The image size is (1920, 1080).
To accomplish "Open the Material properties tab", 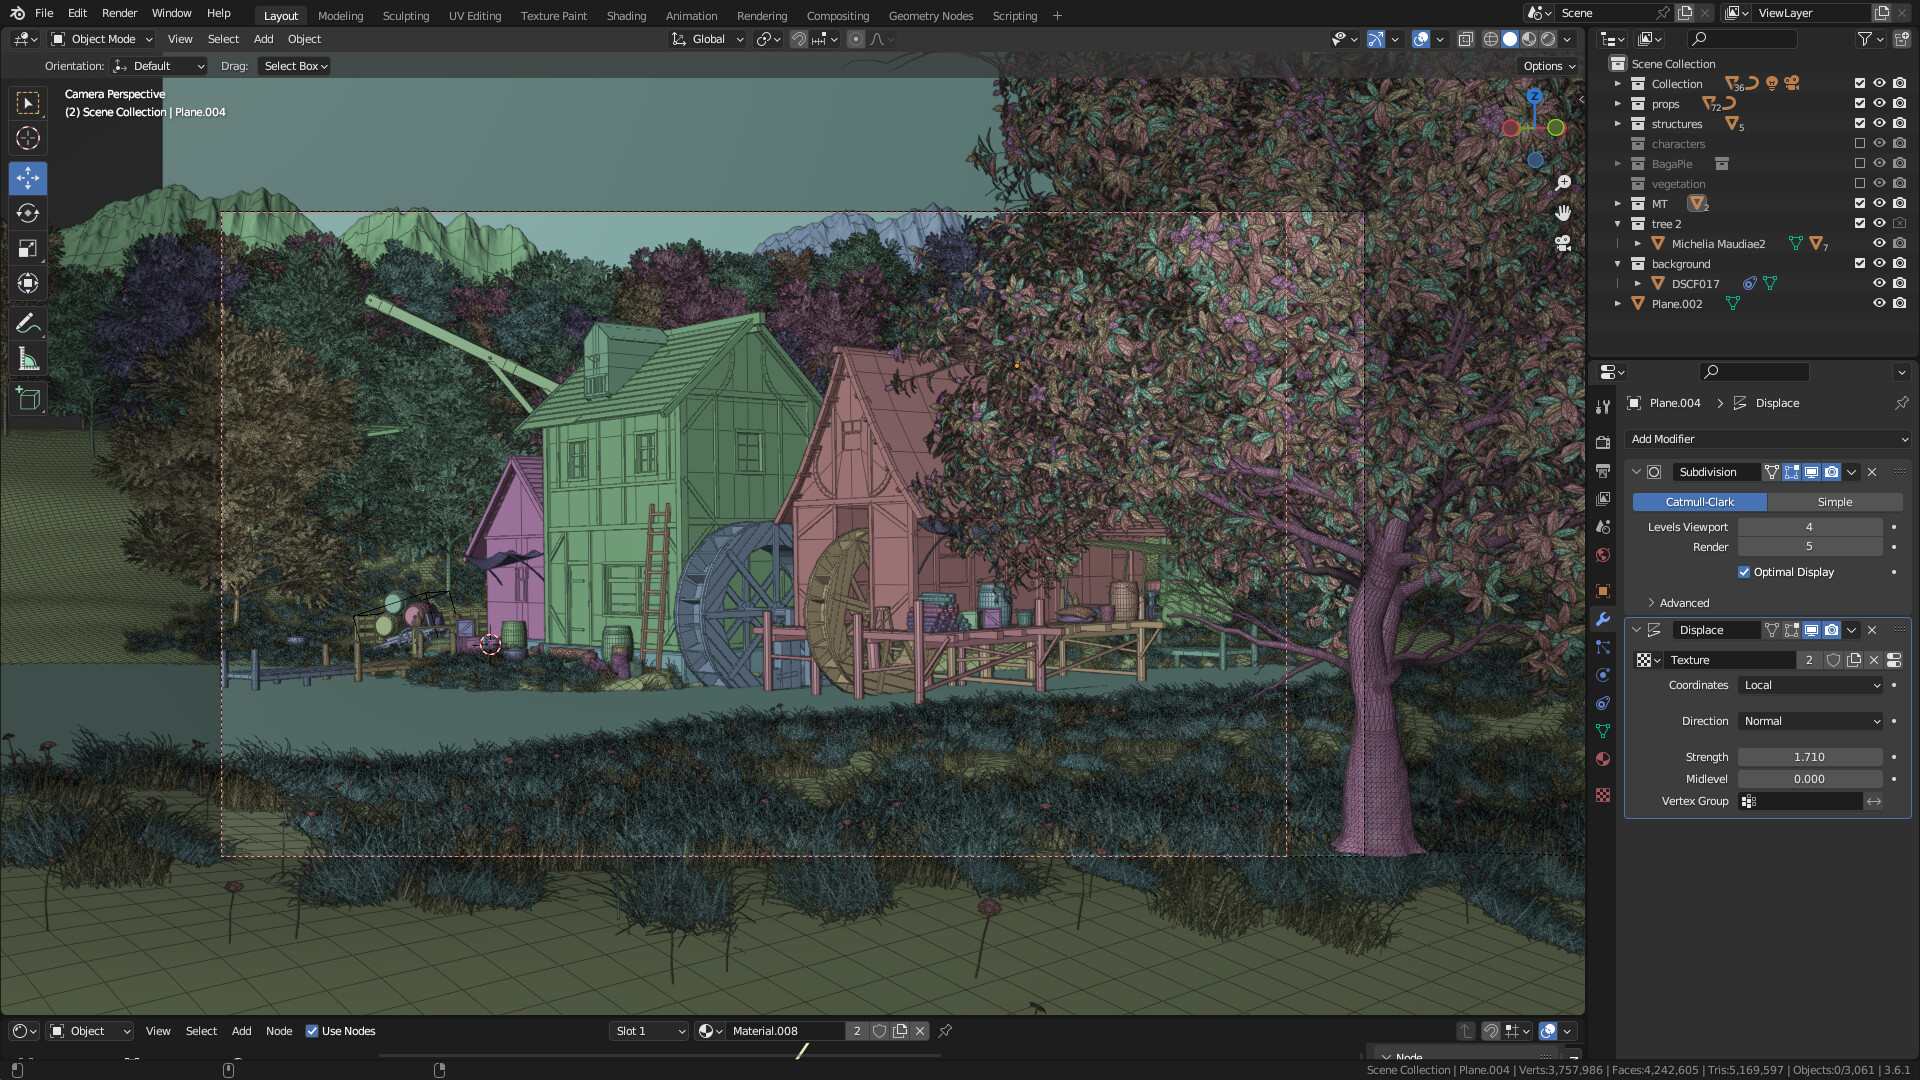I will pos(1603,759).
